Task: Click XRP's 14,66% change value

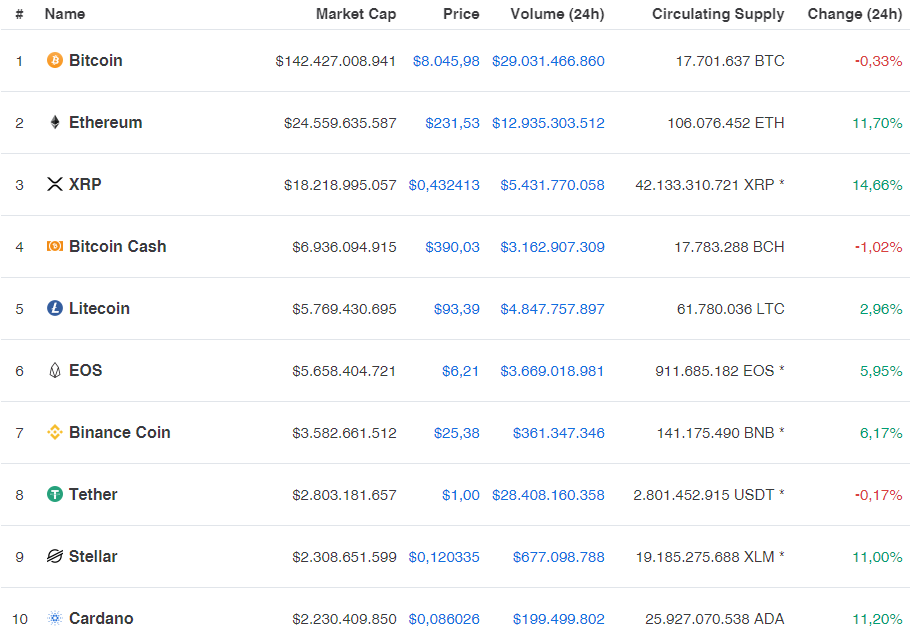Action: [x=877, y=185]
